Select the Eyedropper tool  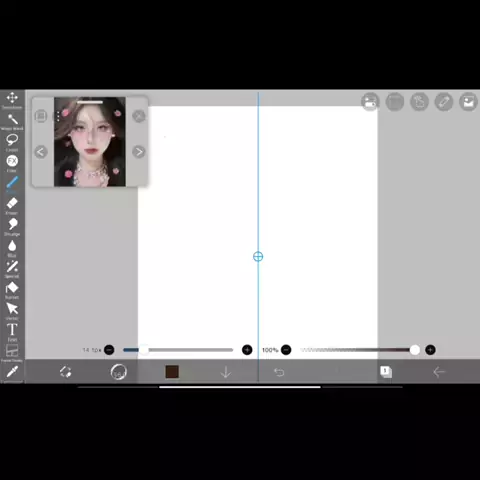pos(12,371)
